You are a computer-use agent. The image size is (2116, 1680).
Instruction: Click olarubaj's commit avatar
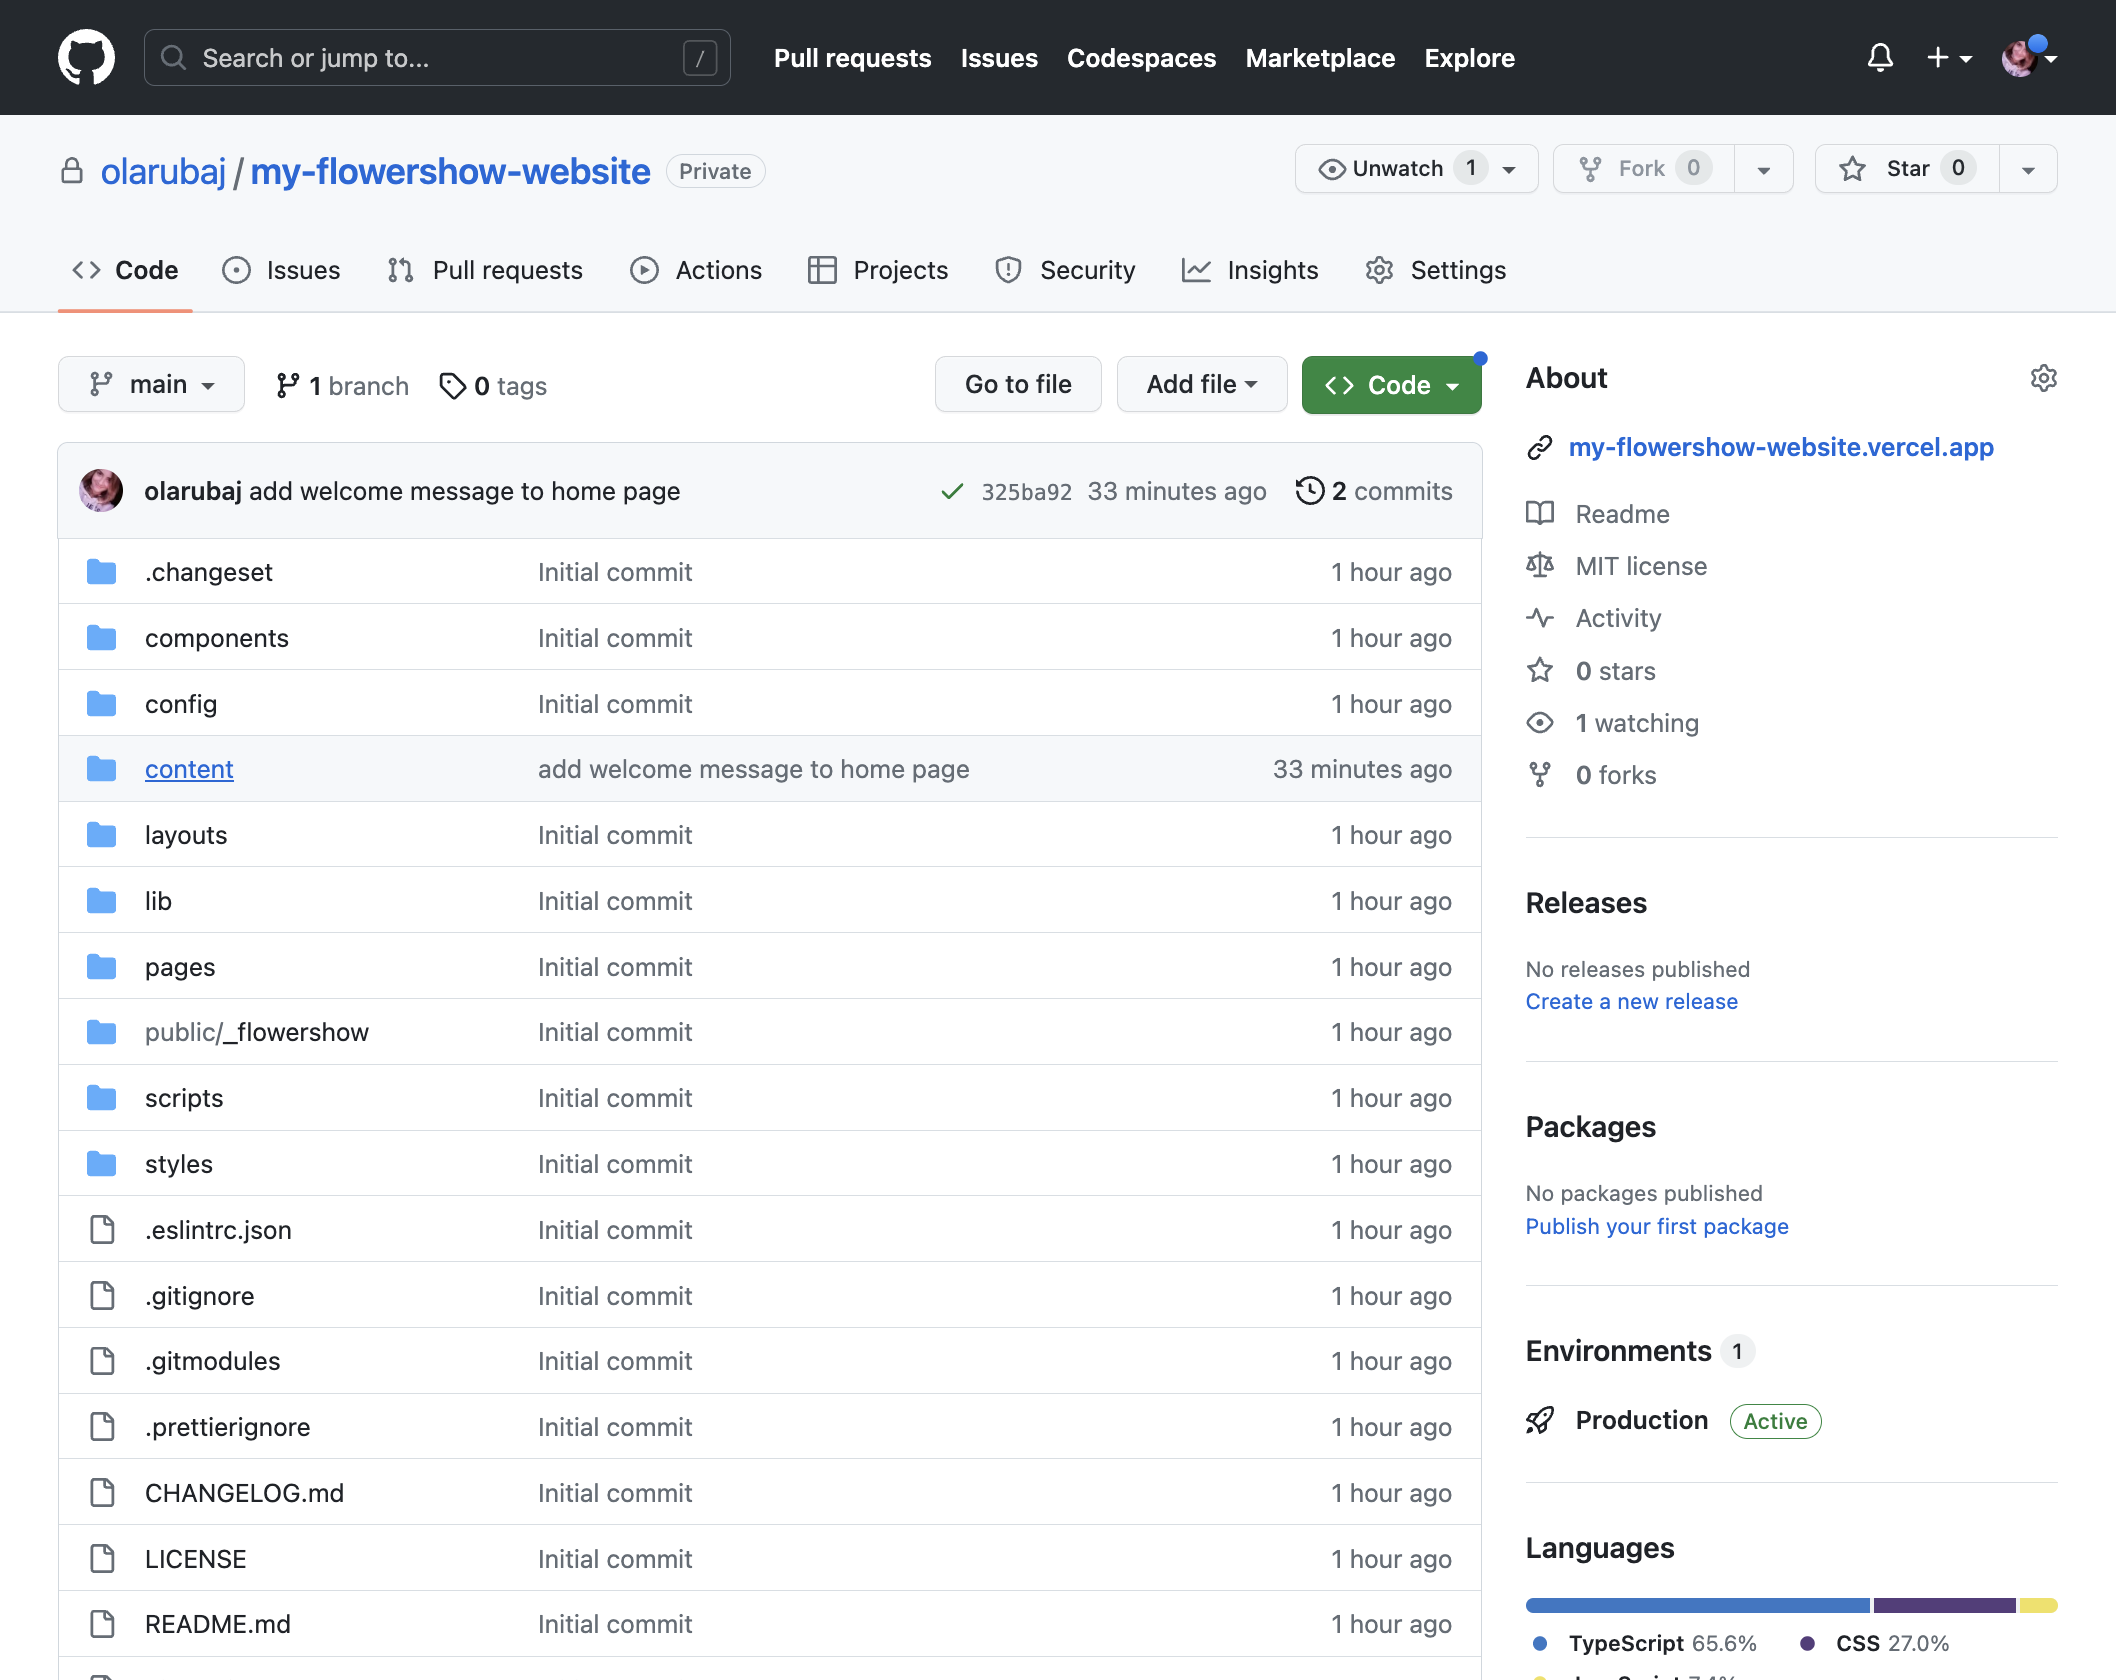101,491
